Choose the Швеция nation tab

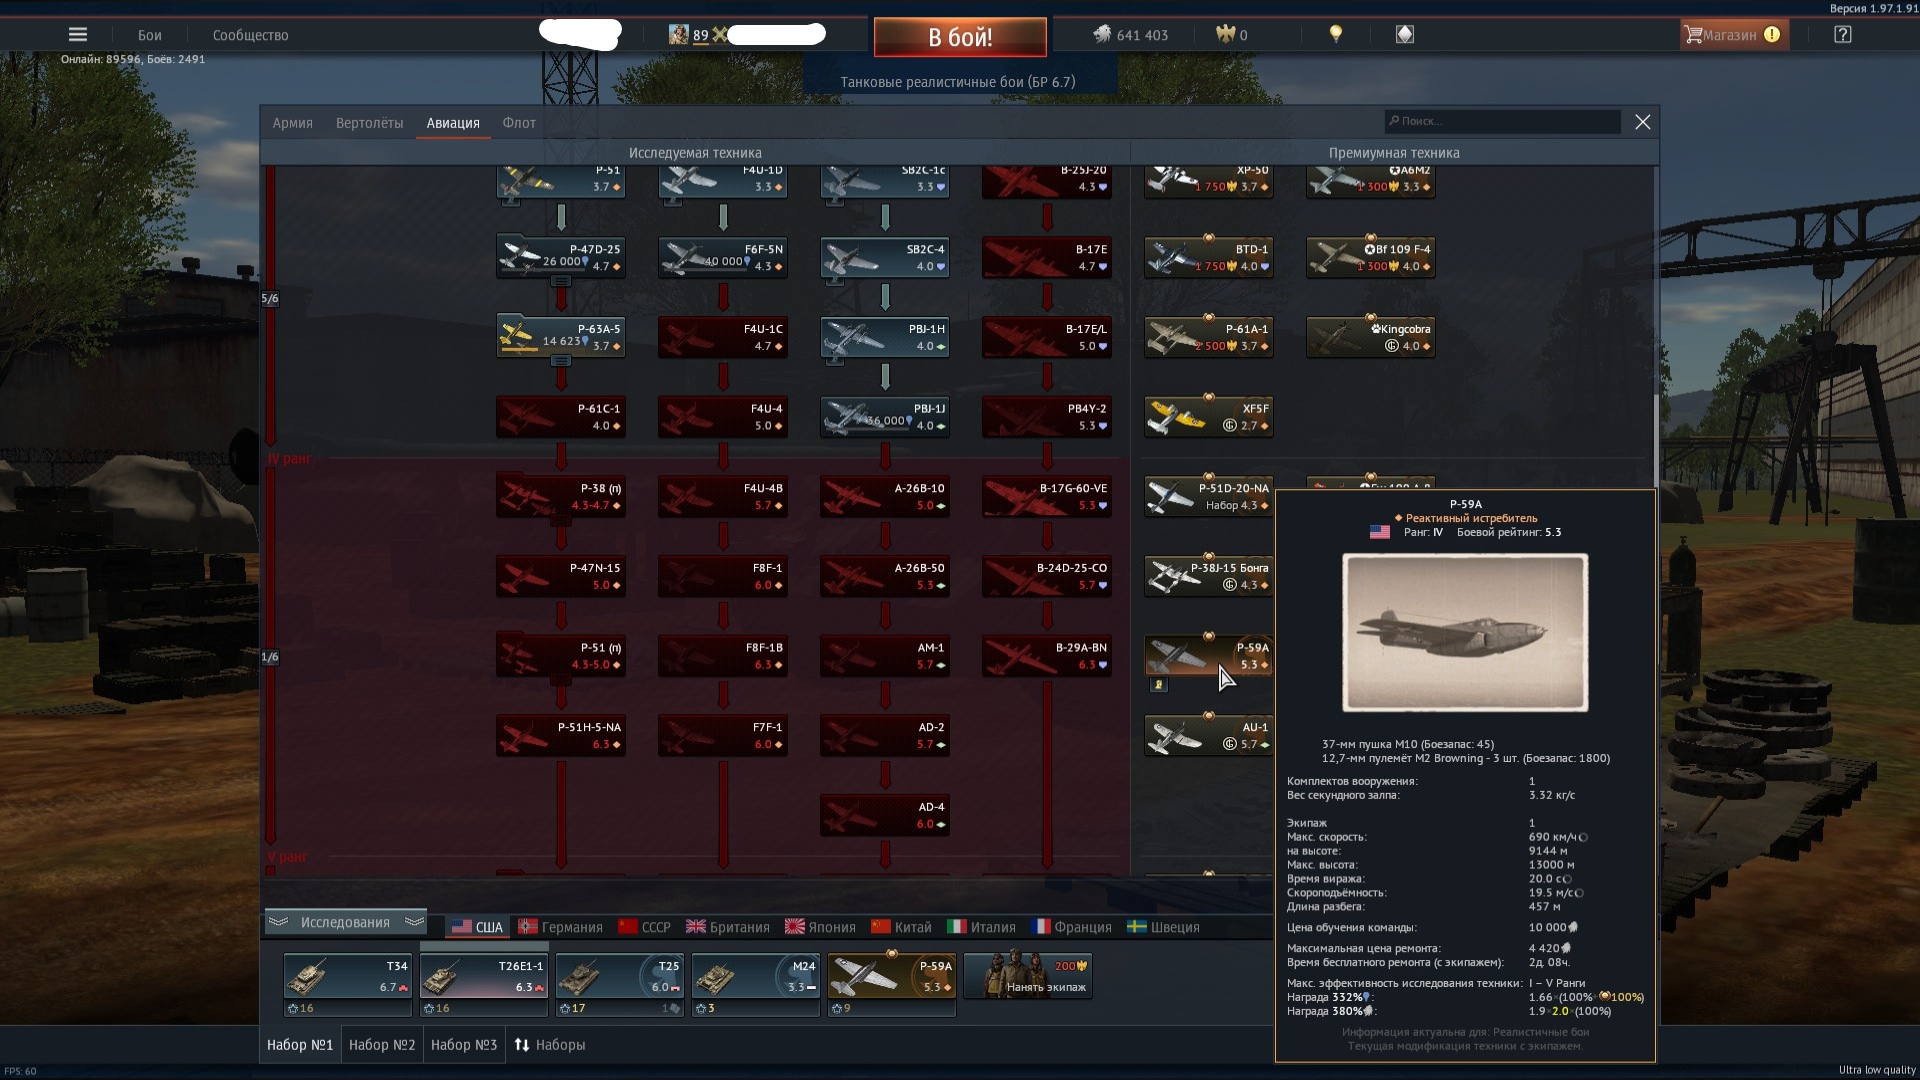click(1163, 927)
